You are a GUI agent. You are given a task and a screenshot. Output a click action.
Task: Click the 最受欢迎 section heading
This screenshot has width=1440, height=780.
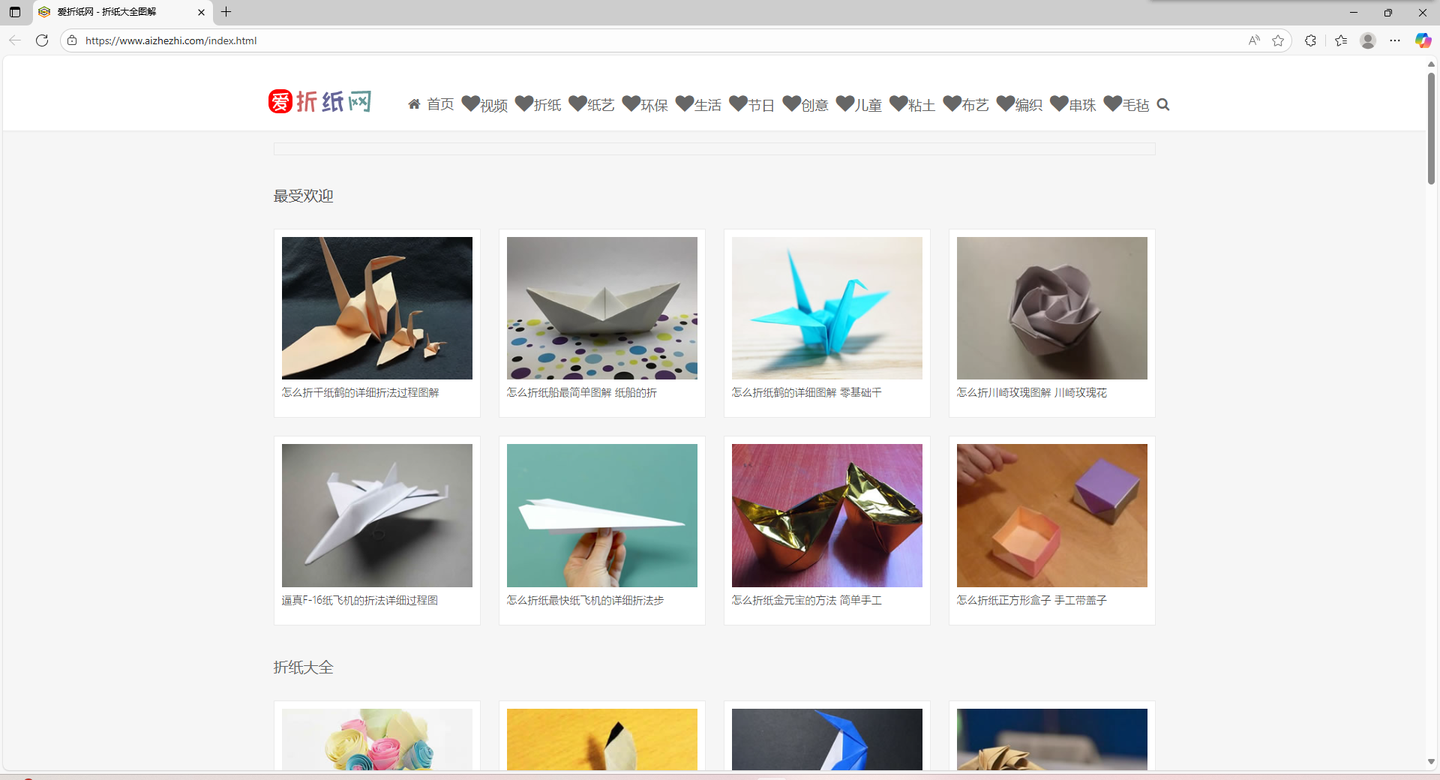(x=303, y=196)
